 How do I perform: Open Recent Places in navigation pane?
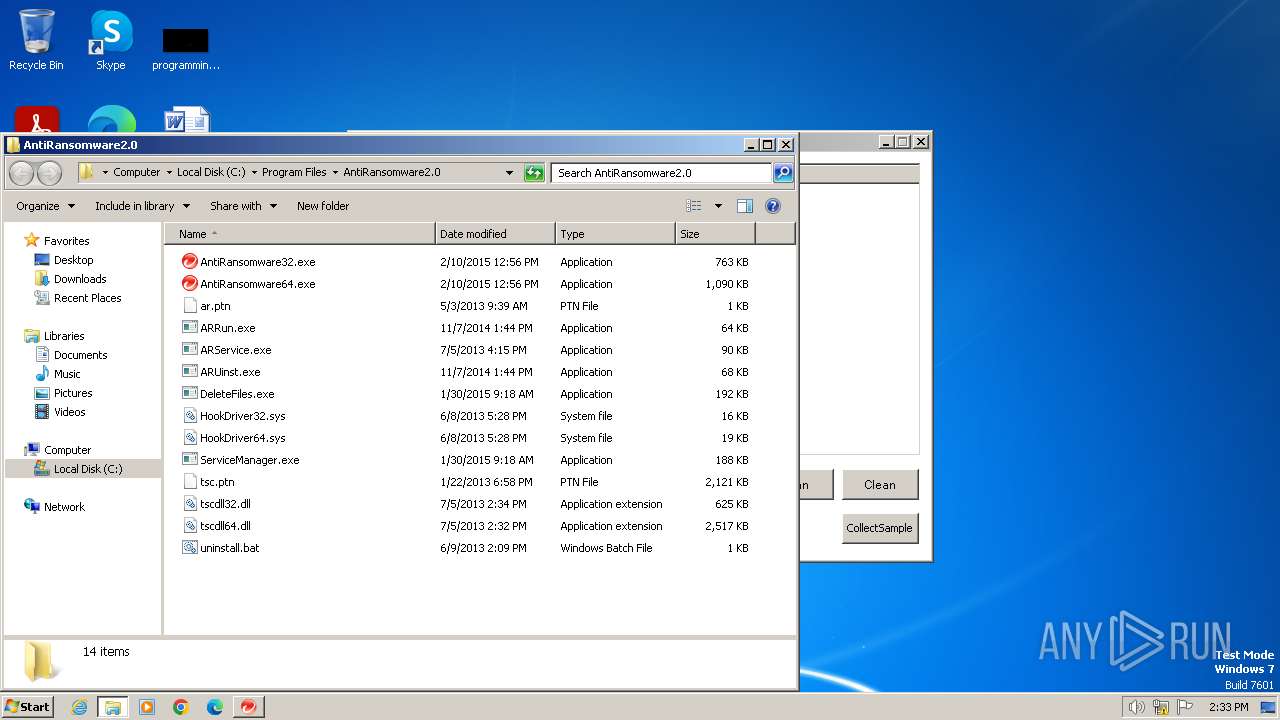point(87,298)
